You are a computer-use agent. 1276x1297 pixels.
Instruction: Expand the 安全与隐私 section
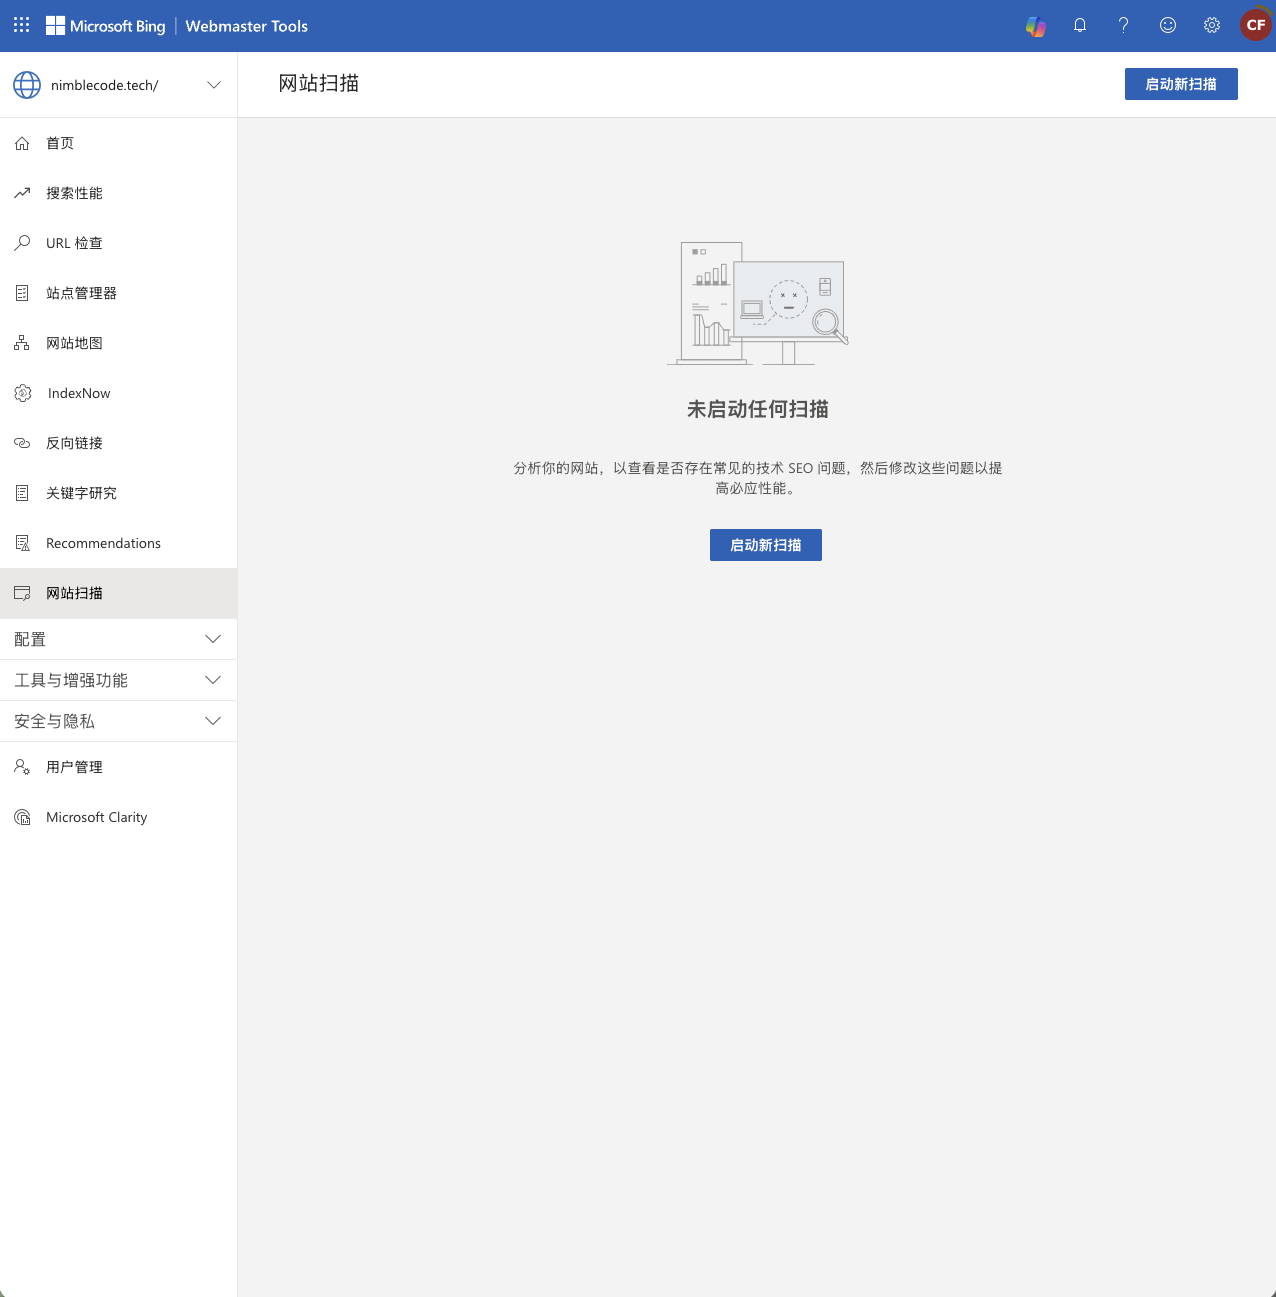tap(213, 721)
